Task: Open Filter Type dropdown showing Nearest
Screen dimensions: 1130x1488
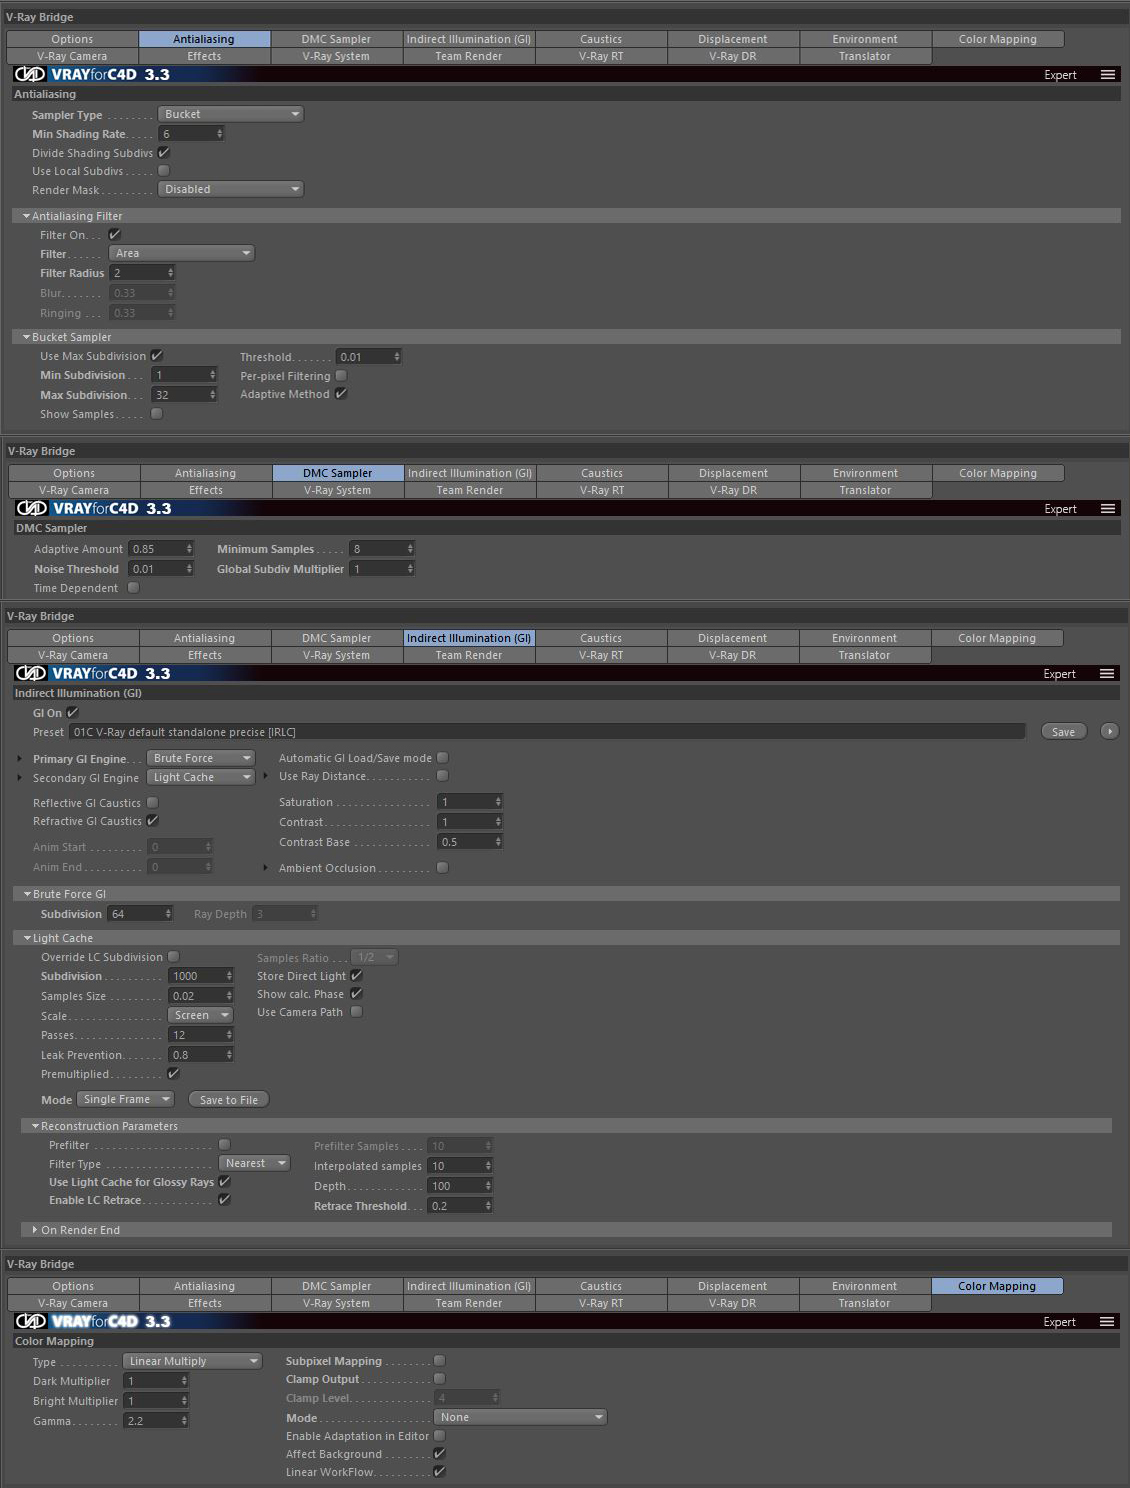Action: pyautogui.click(x=255, y=1163)
